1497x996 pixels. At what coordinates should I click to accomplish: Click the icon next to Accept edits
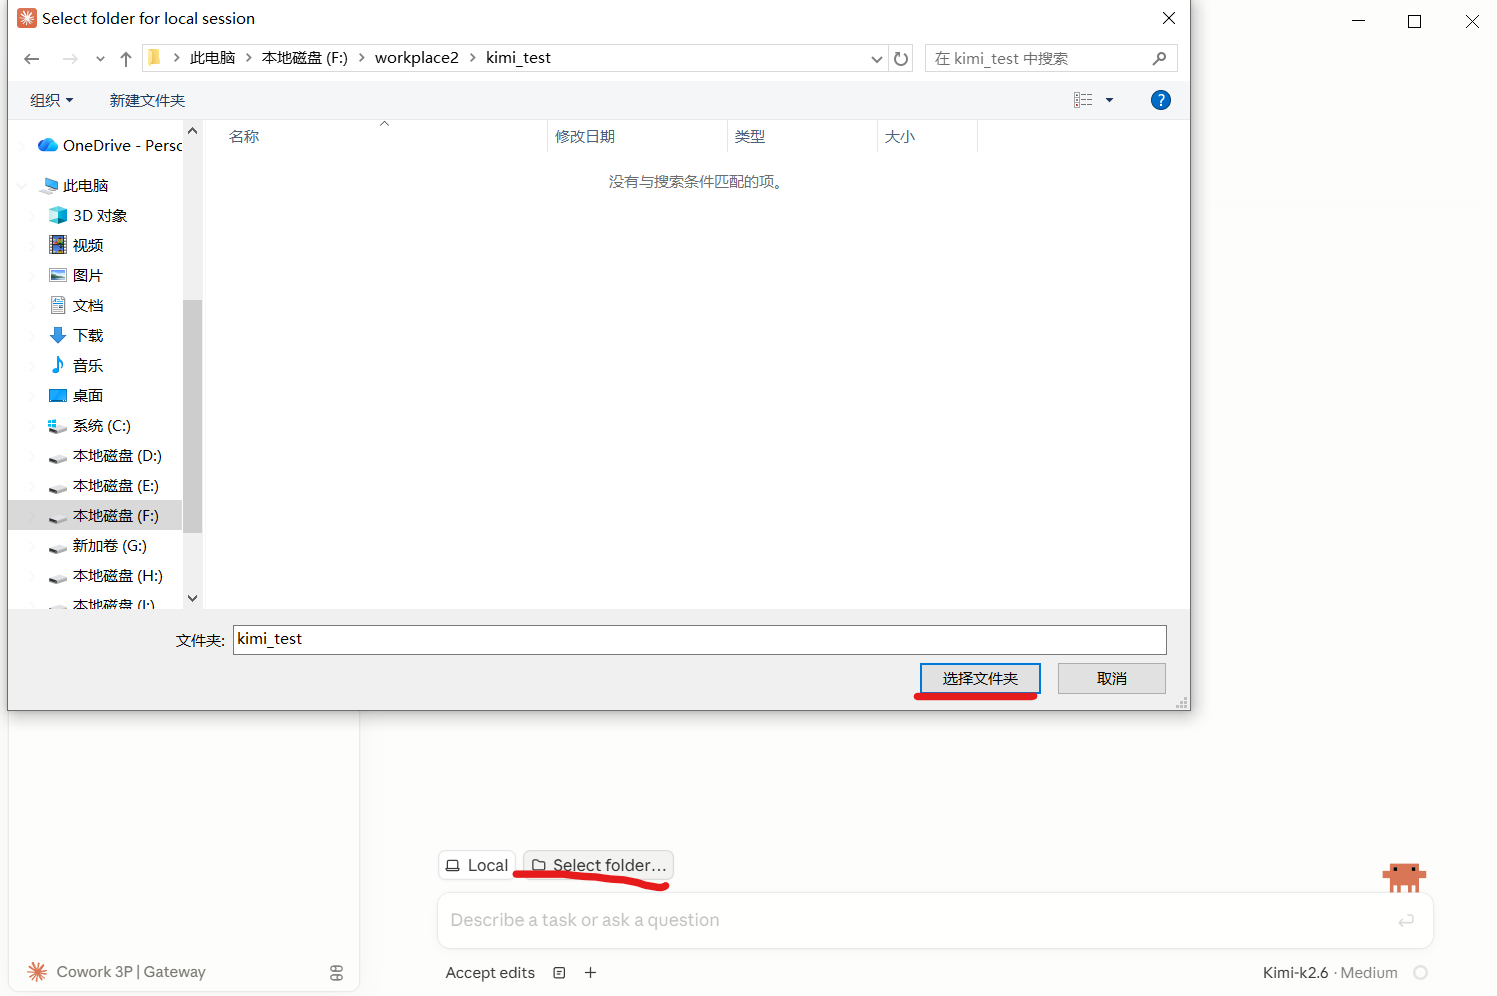click(x=560, y=973)
